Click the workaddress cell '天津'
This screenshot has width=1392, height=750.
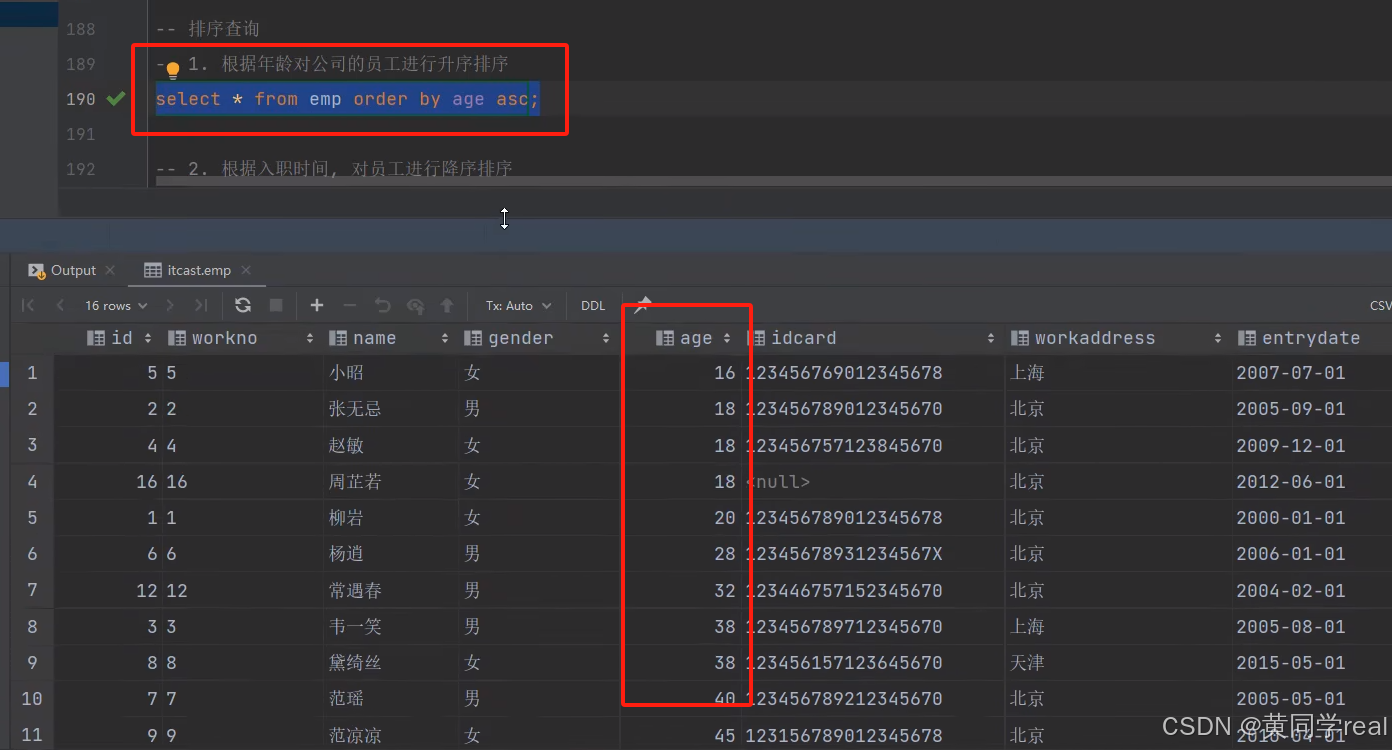pos(1027,663)
